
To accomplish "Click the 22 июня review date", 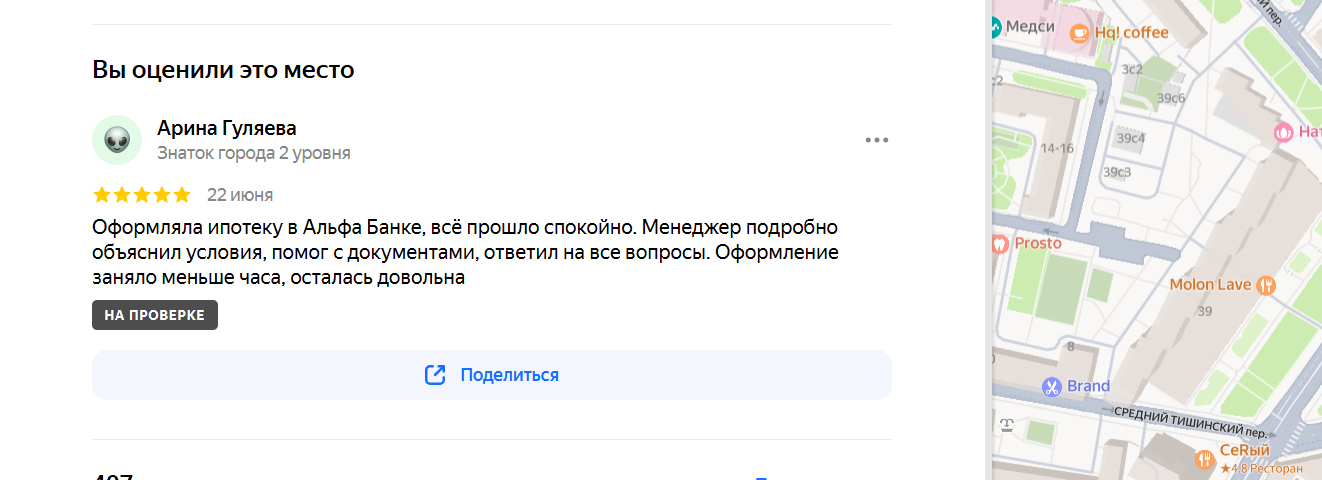I will click(x=240, y=194).
